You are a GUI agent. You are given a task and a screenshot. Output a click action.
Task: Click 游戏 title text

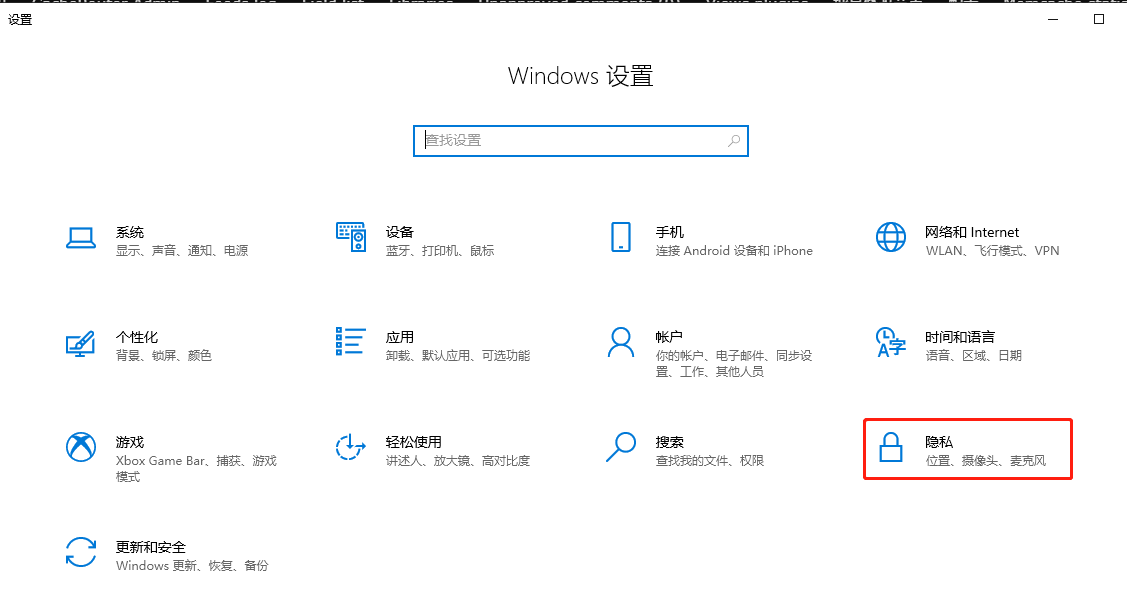pyautogui.click(x=130, y=442)
